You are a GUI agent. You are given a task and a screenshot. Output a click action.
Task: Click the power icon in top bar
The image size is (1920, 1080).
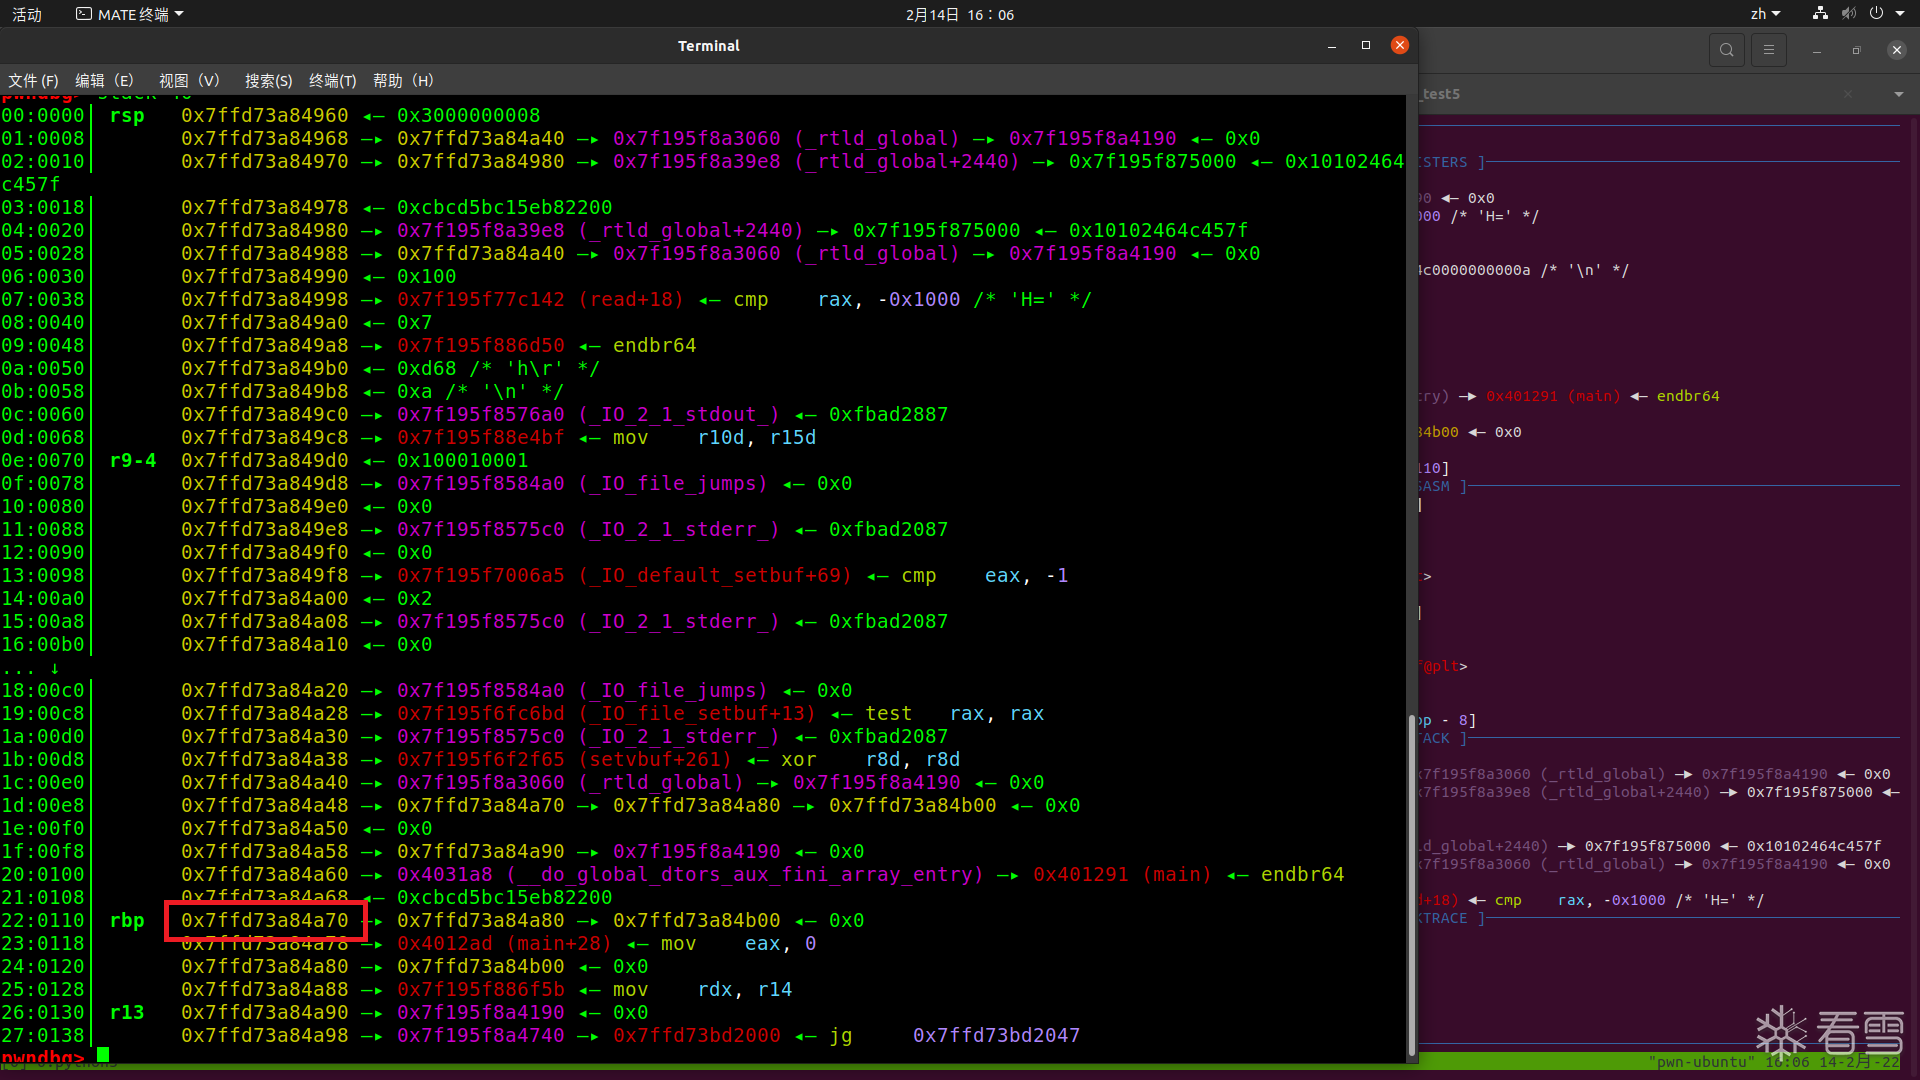1876,14
